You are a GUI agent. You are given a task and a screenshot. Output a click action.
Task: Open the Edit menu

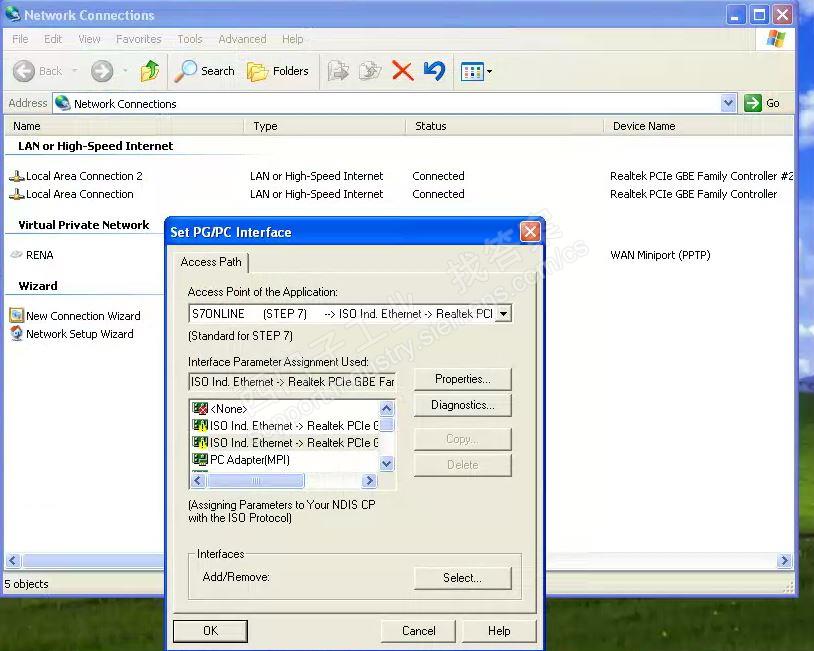[53, 39]
